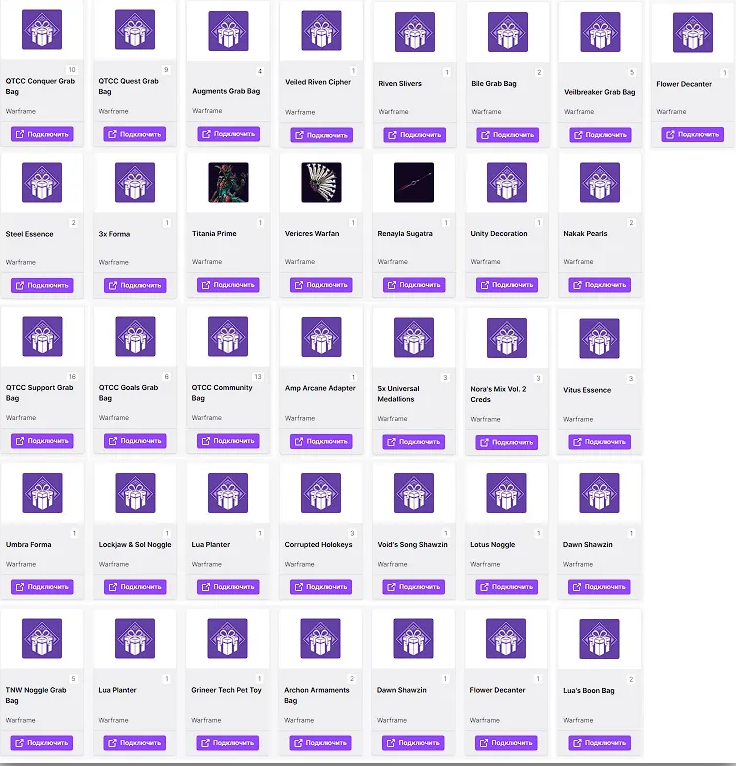The width and height of the screenshot is (736, 766).
Task: Click Подключить under Vitus Essence
Action: tap(599, 442)
